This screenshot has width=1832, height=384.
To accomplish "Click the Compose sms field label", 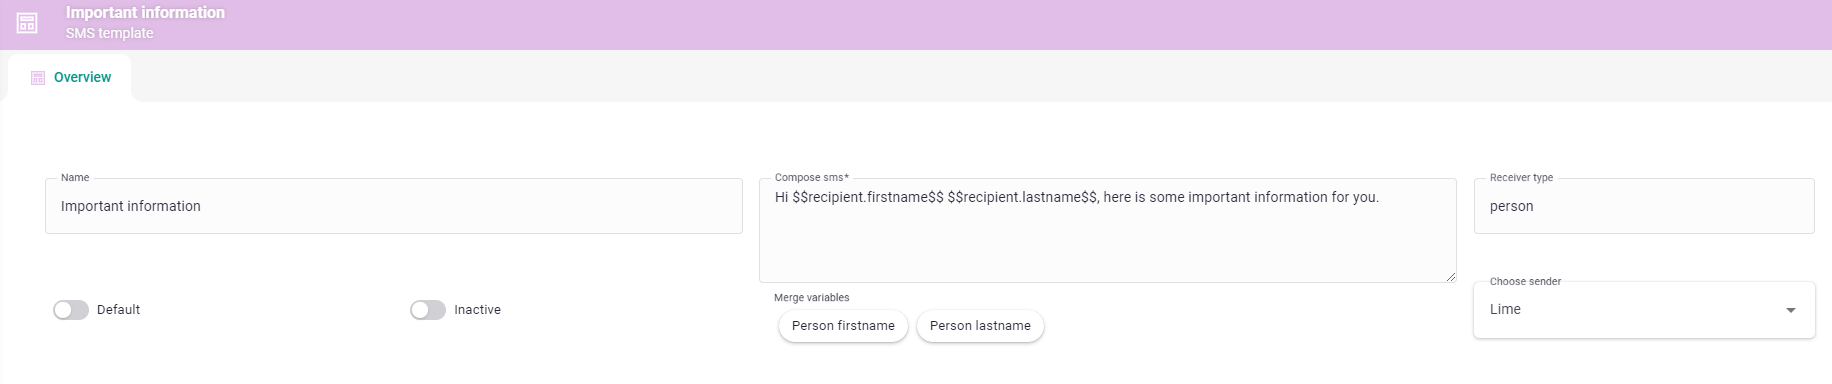I will tap(812, 177).
